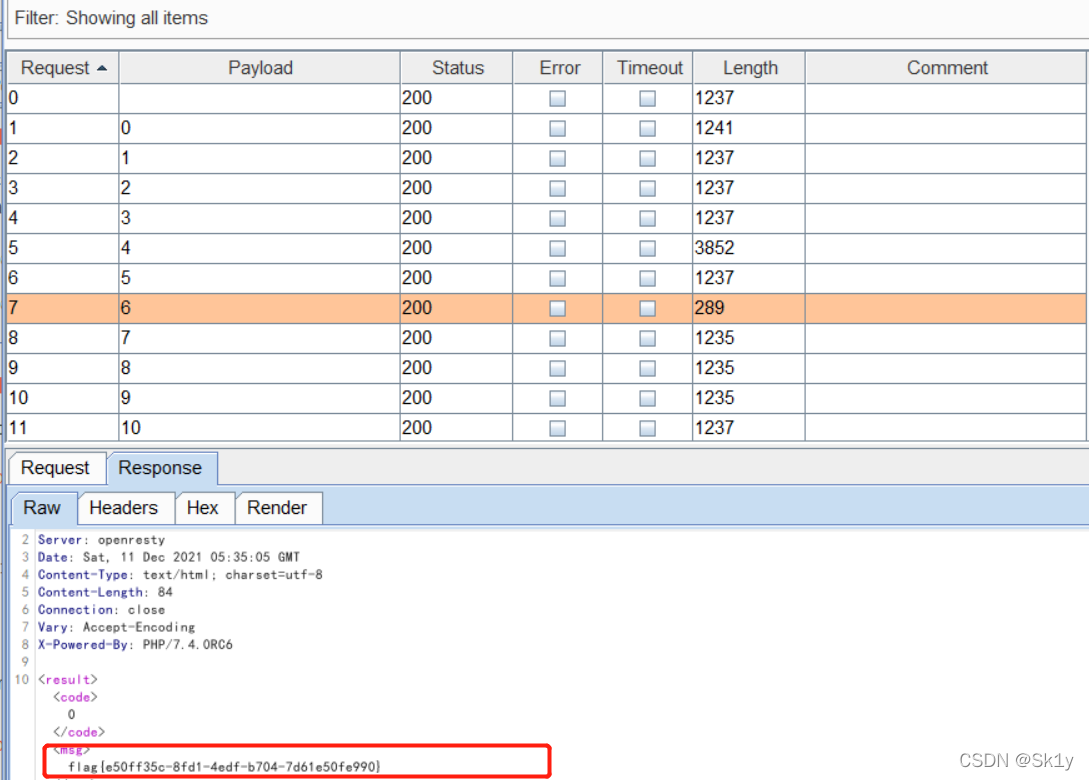Switch to the Hex view tab
The image size is (1089, 780).
pos(203,508)
